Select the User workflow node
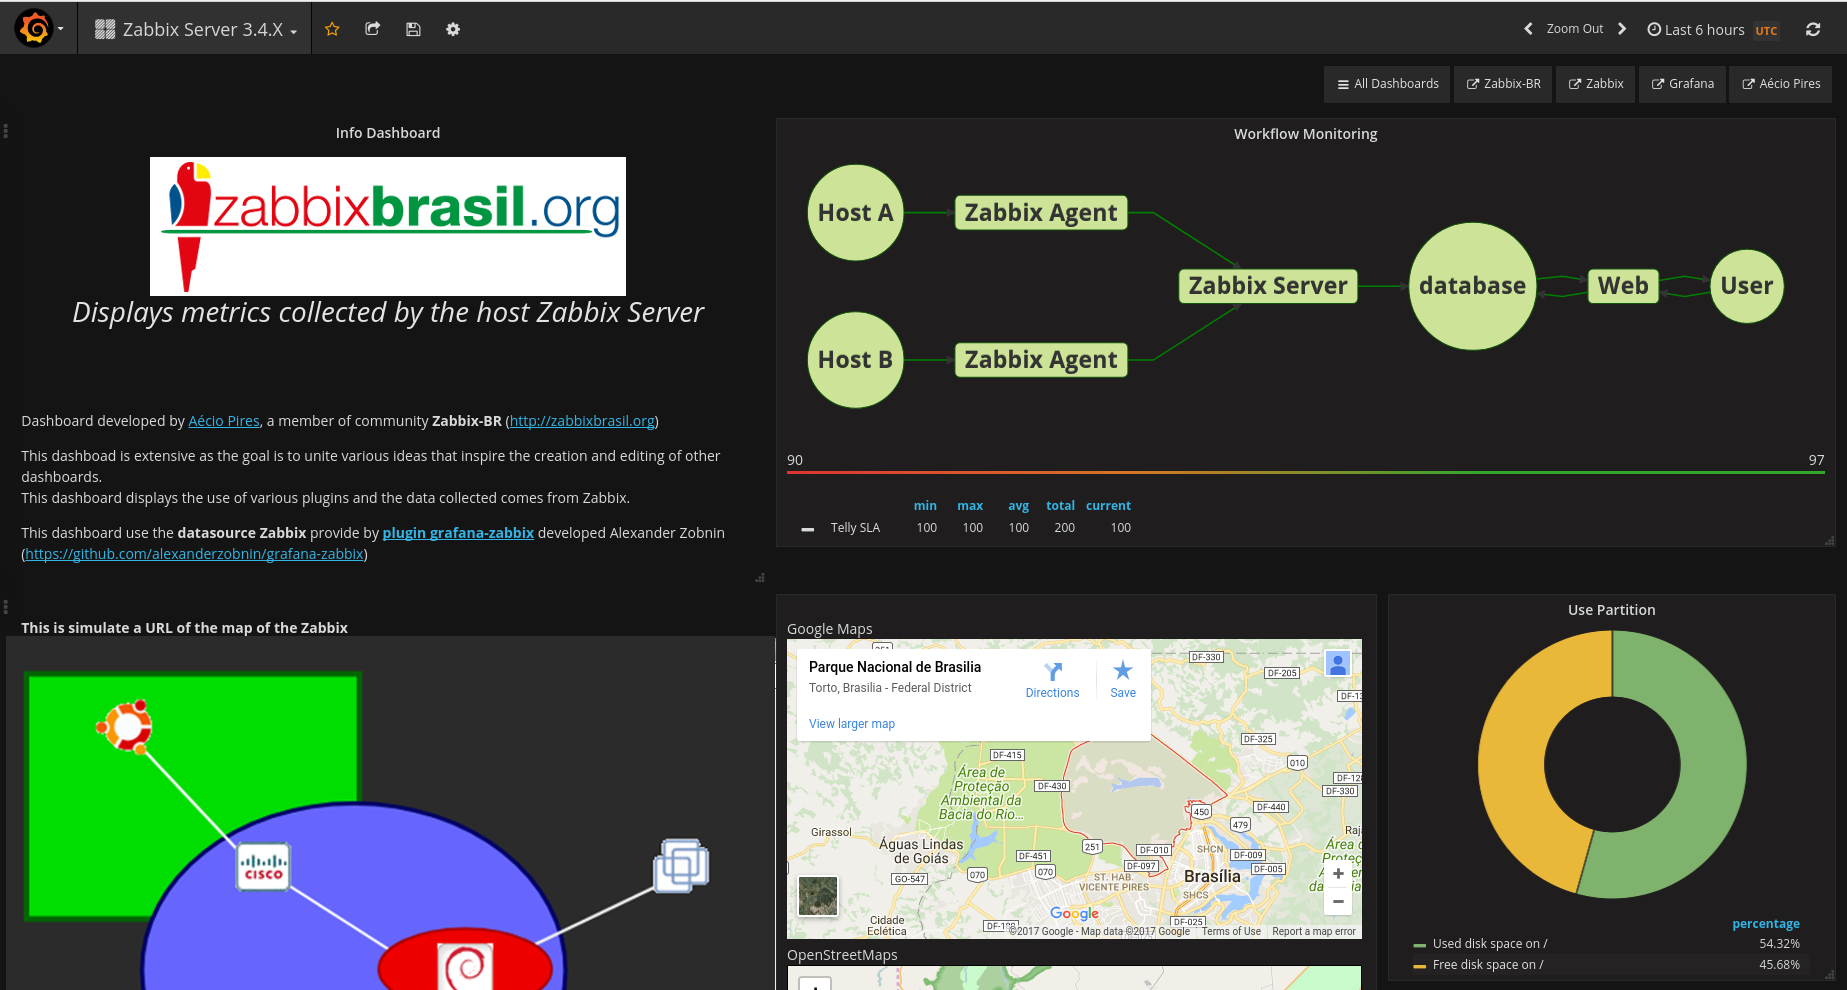 [1747, 286]
